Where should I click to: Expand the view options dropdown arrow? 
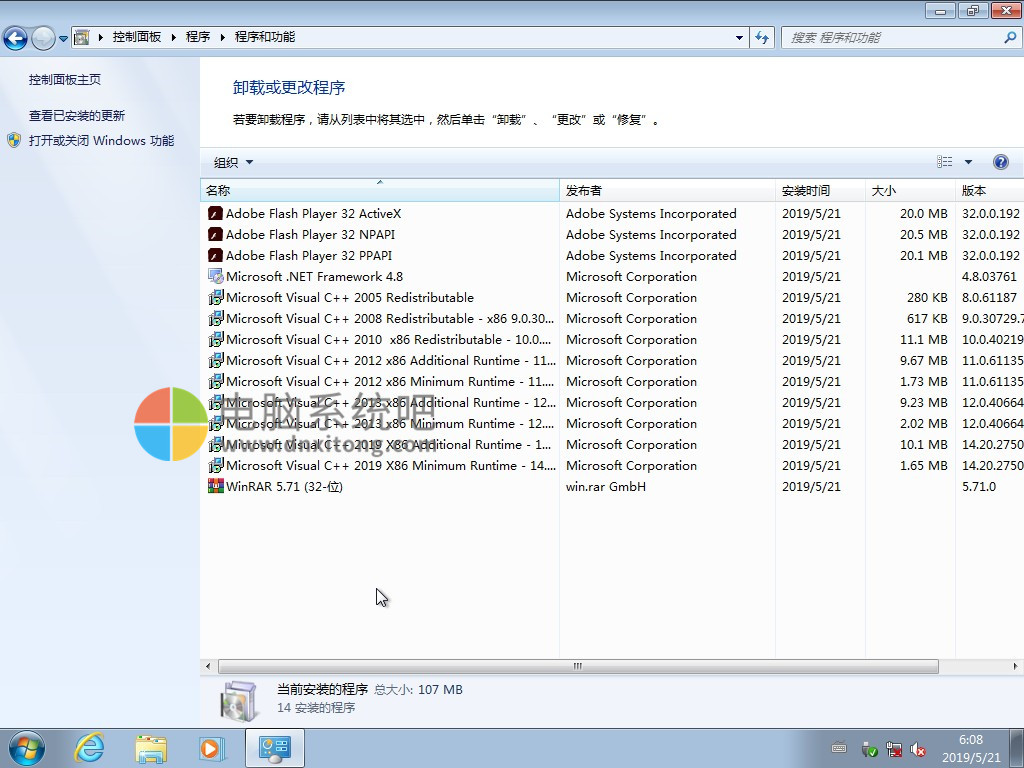click(x=968, y=162)
